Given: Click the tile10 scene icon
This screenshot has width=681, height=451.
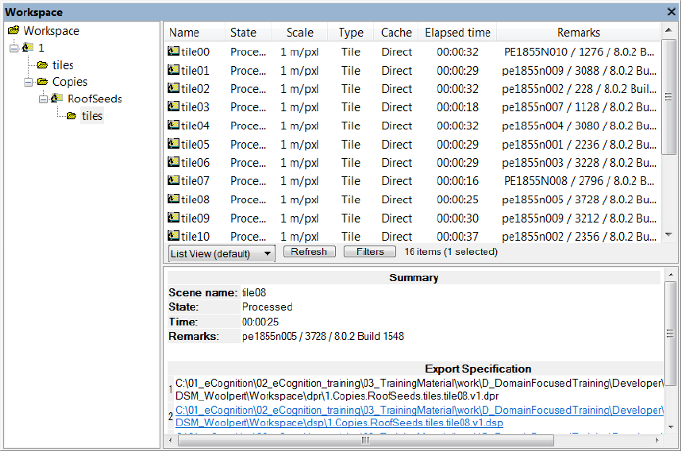Looking at the screenshot, I should 174,236.
